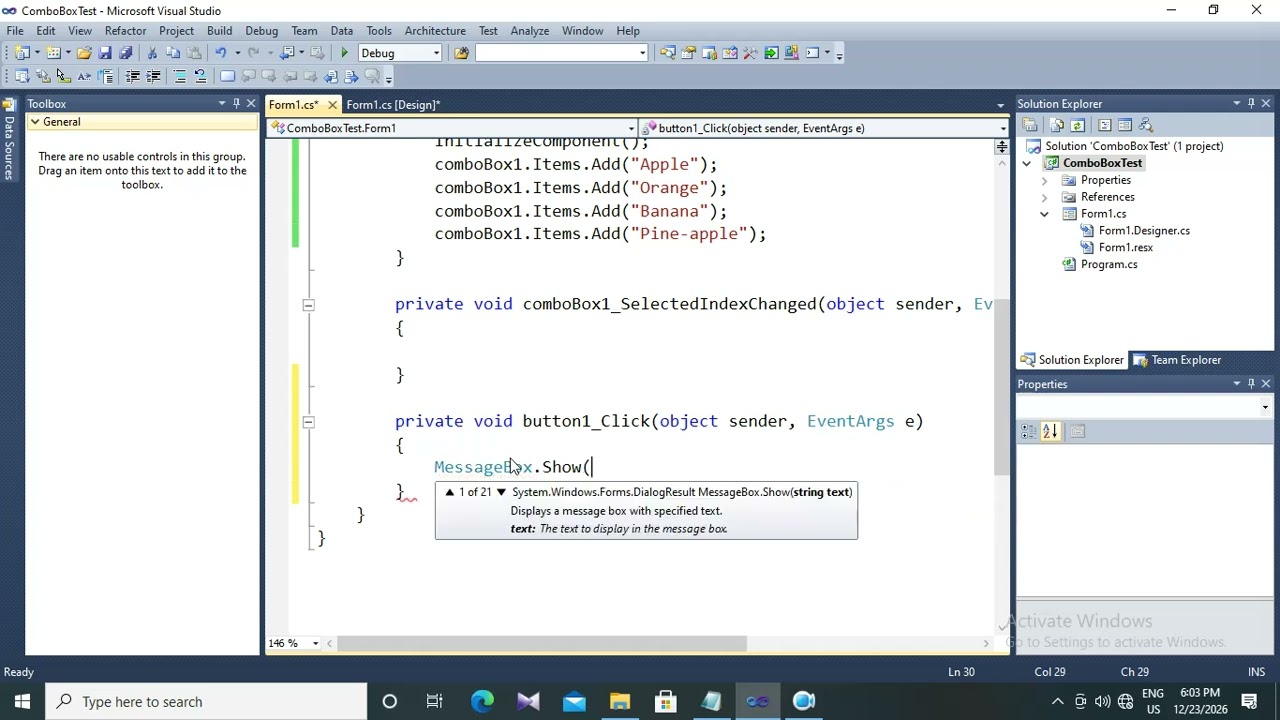The height and width of the screenshot is (720, 1280).
Task: Click the code editor vertical scrollbar thumb
Action: pos(1001,387)
